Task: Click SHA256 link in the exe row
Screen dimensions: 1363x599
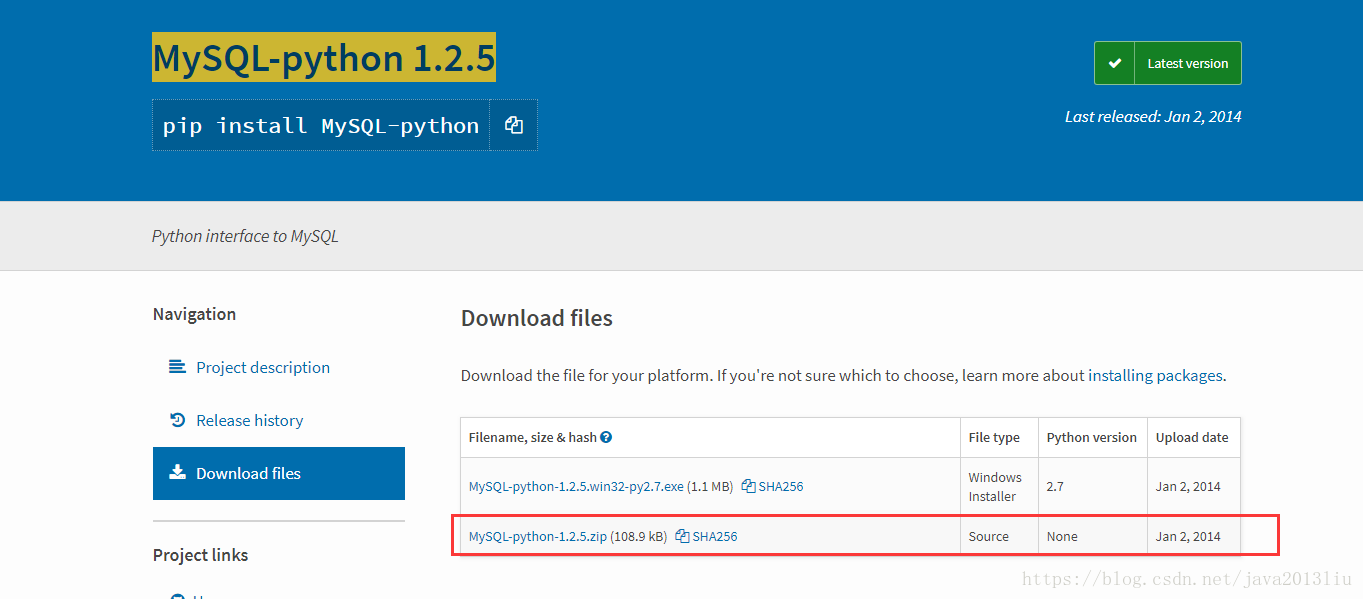Action: pos(780,487)
